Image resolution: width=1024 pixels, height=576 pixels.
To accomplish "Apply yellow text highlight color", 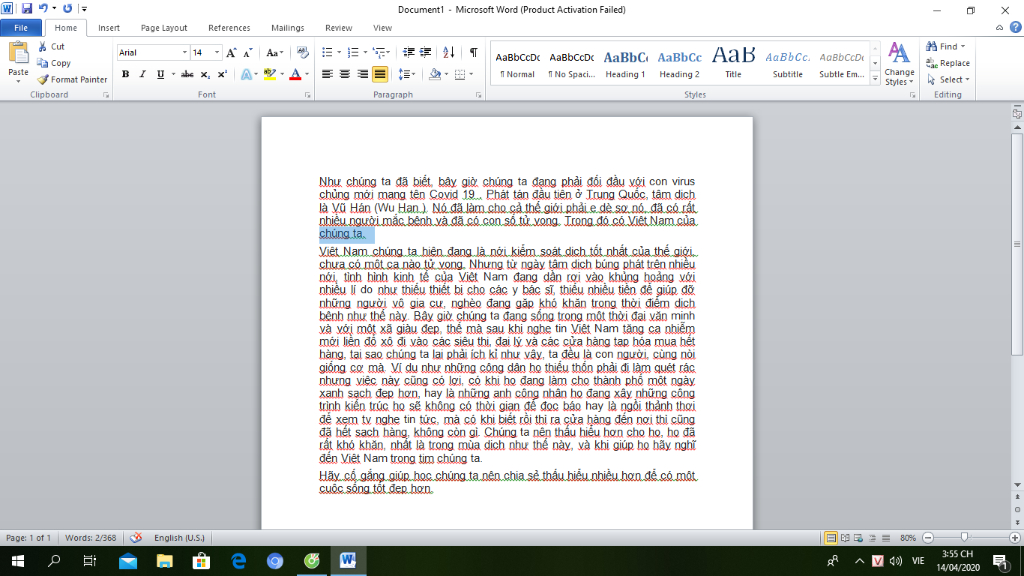I will [x=269, y=74].
